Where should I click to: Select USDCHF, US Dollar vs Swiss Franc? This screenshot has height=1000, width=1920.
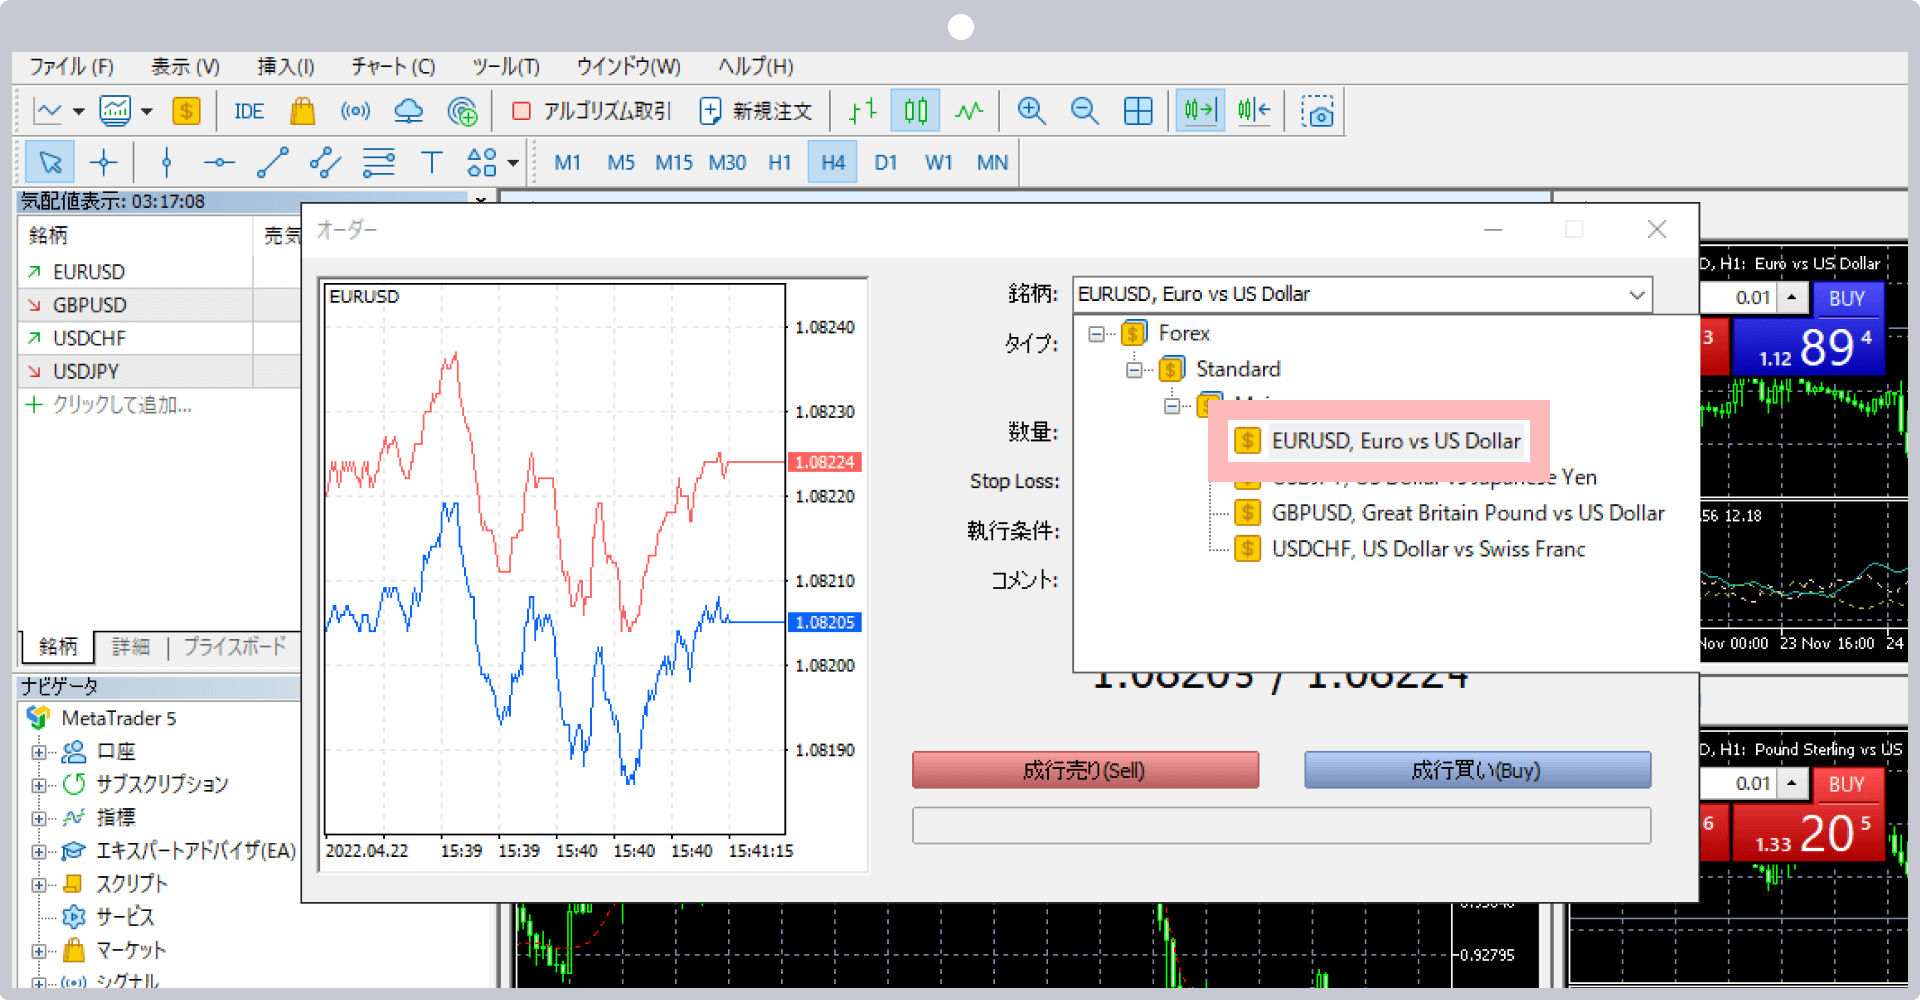tap(1428, 549)
